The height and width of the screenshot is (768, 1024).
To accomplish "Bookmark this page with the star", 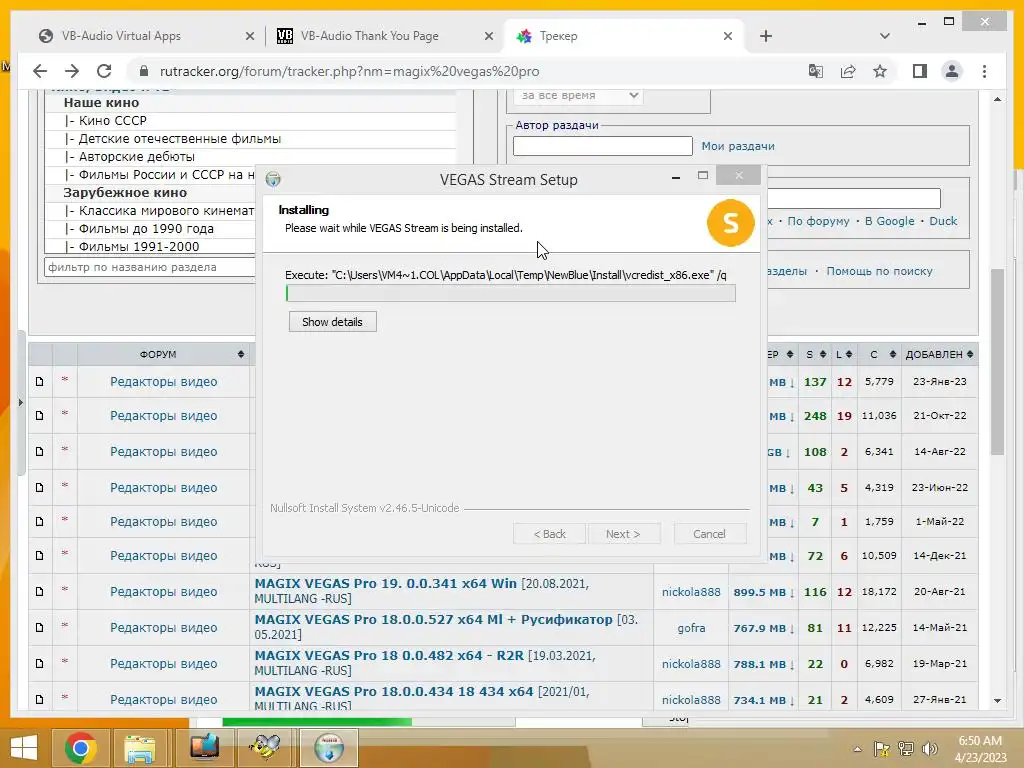I will point(880,71).
